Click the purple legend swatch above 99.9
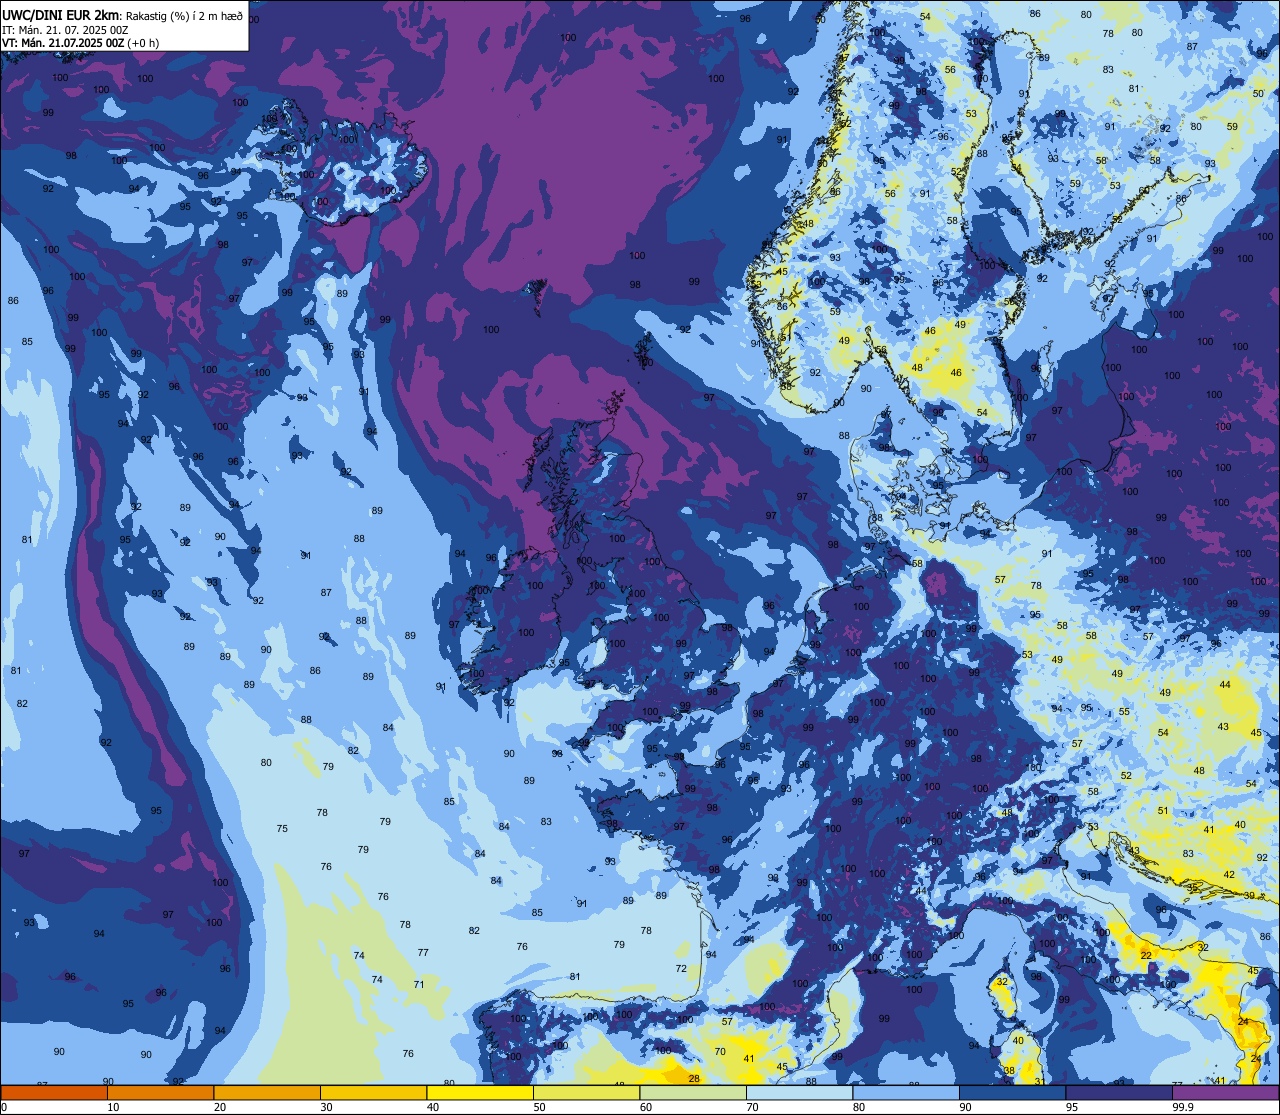The width and height of the screenshot is (1280, 1115). pos(1225,1092)
